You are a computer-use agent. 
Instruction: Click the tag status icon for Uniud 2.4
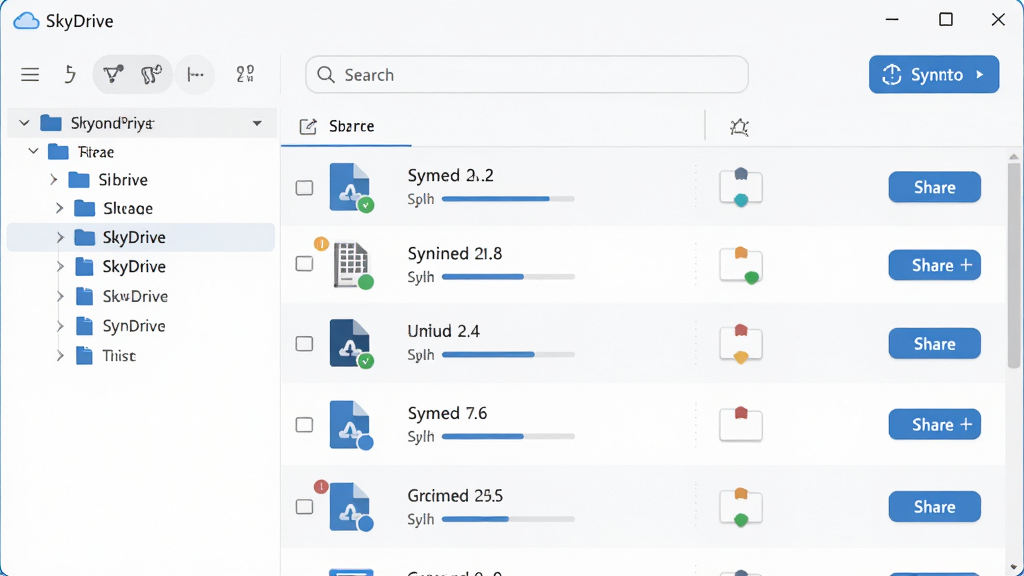pos(741,344)
